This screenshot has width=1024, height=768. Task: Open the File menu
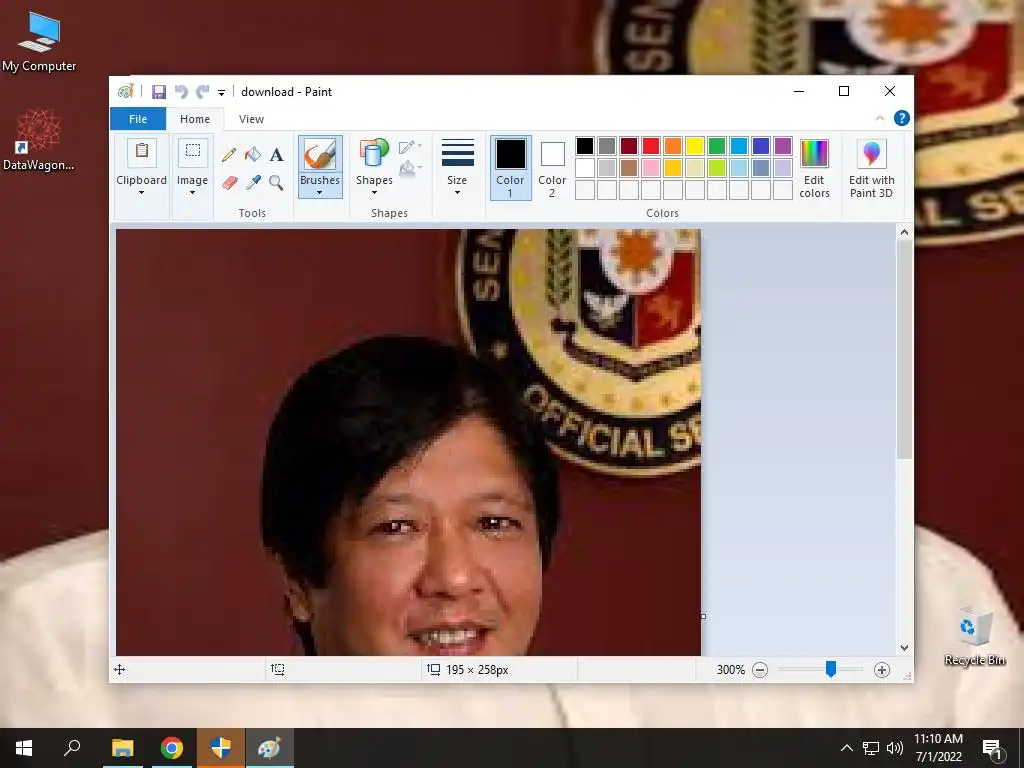click(x=138, y=119)
